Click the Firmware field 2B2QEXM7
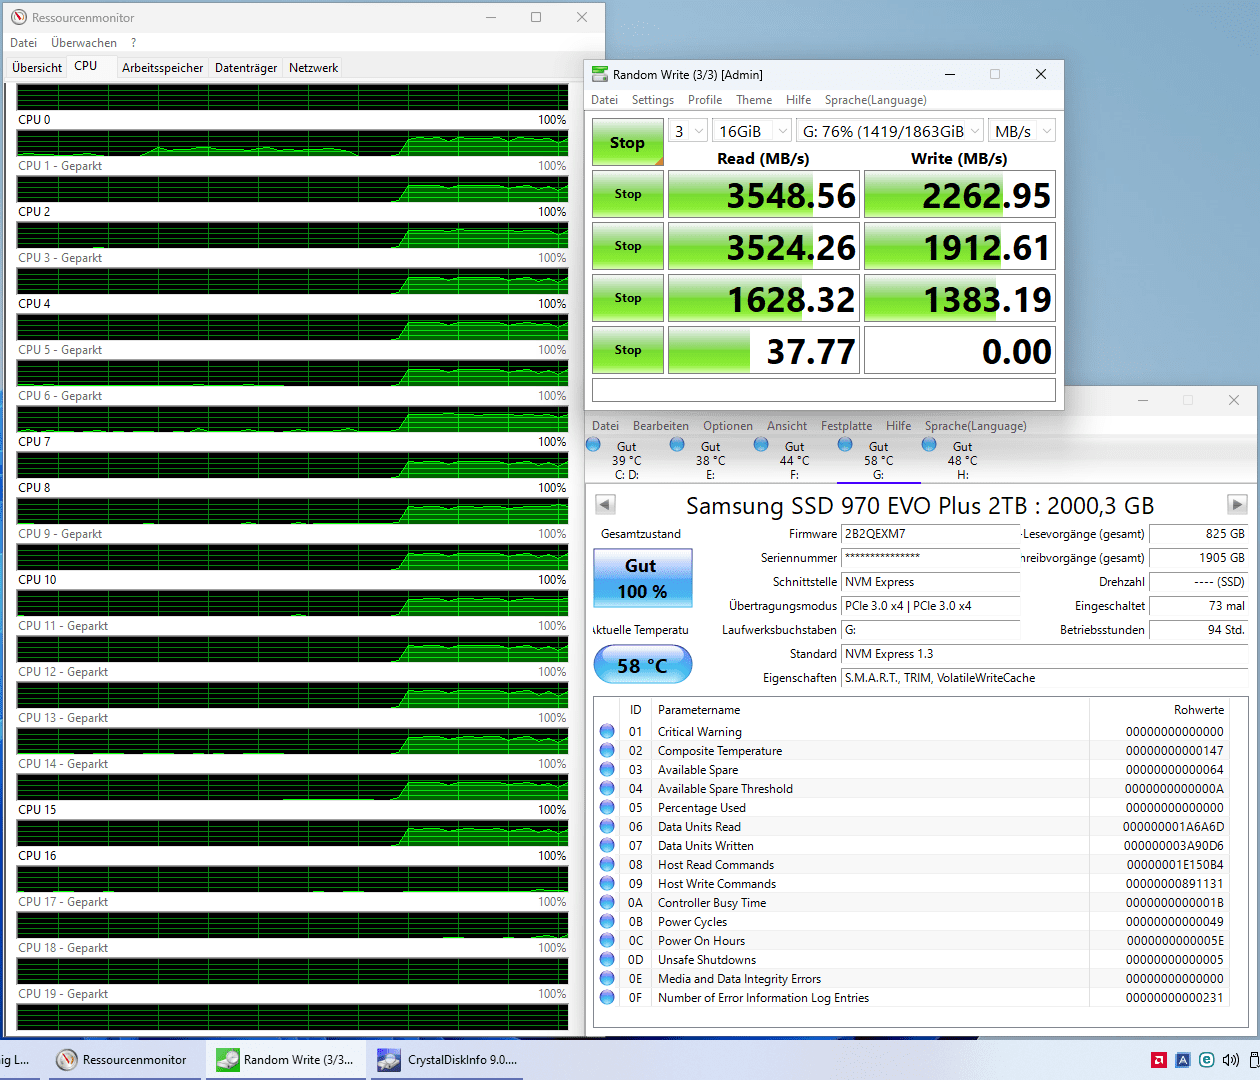Screen dimensions: 1260x1080 point(930,534)
